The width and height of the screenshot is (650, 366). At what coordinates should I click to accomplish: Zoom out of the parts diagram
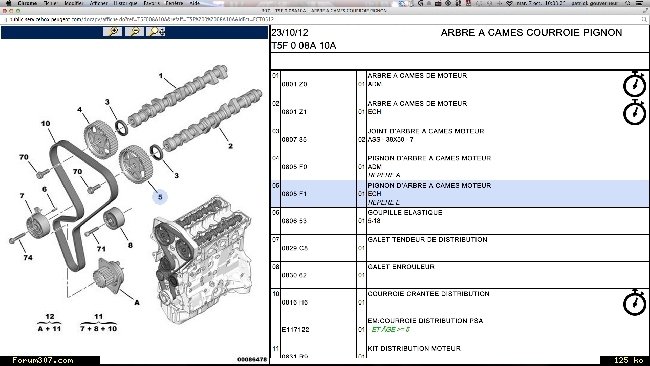[x=134, y=32]
